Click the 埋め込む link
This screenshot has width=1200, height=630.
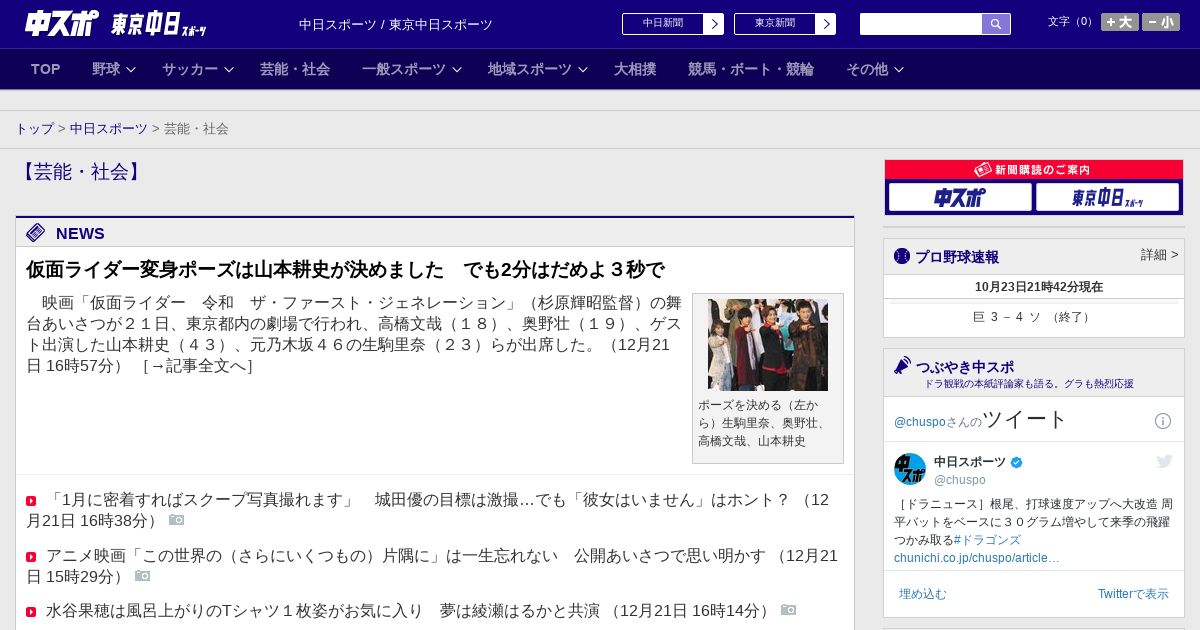922,594
